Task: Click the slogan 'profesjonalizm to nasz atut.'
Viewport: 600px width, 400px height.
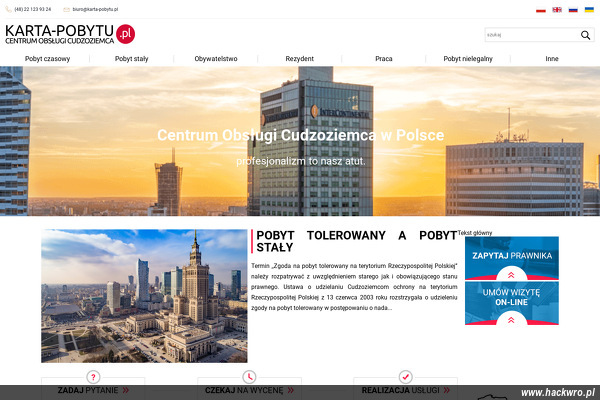Action: click(x=301, y=161)
